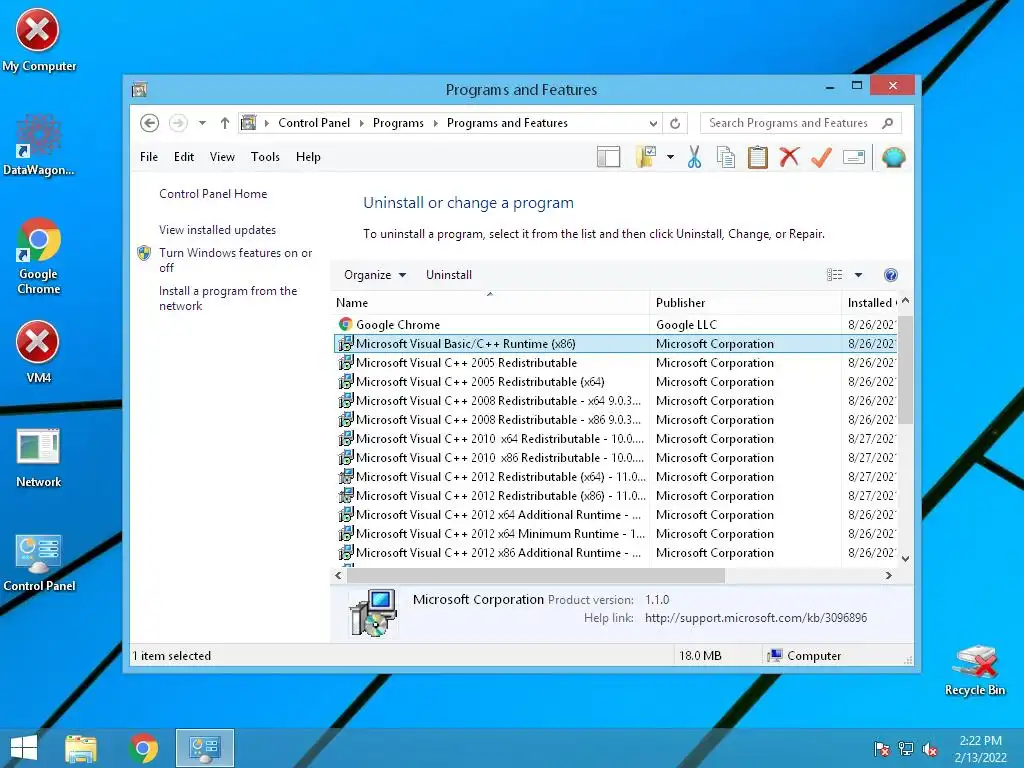Click the scroll down arrow of program list
Screen dimensions: 1024x768
pos(905,559)
